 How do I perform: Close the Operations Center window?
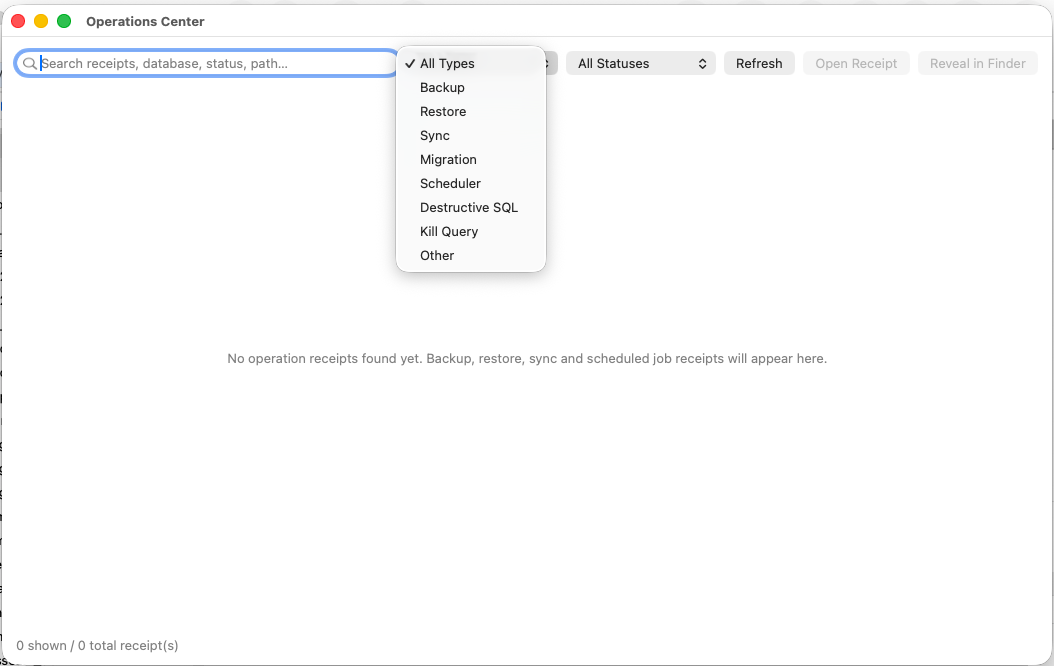click(x=18, y=22)
